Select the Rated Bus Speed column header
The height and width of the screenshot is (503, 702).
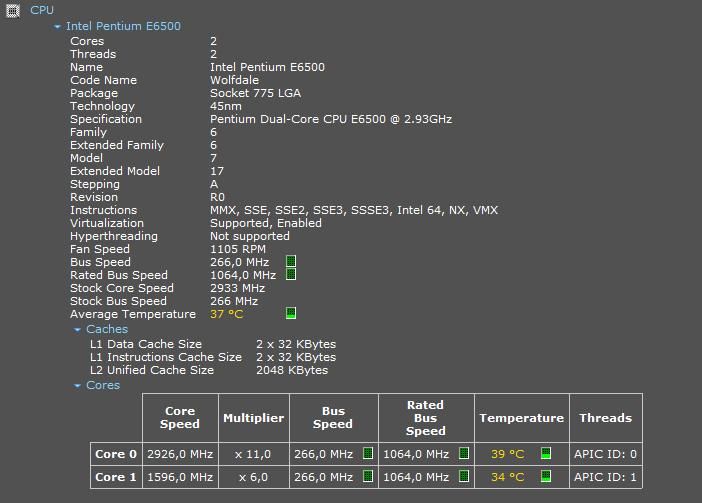[426, 418]
